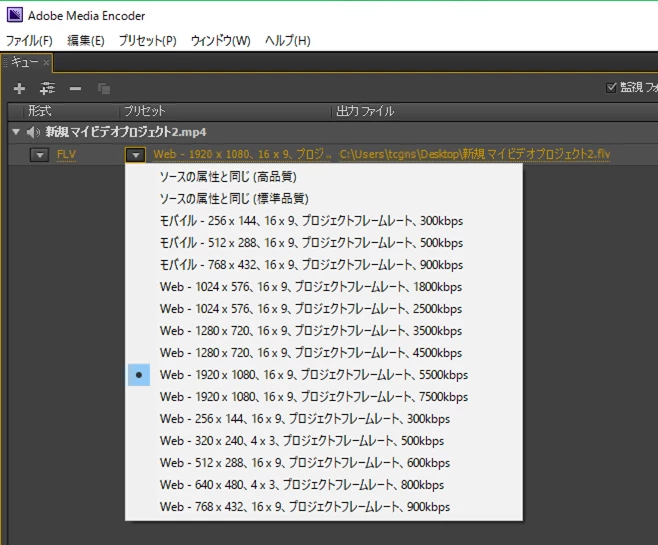Select Web - 256 x 144 300kbps preset
This screenshot has height=545, width=658.
324,419
